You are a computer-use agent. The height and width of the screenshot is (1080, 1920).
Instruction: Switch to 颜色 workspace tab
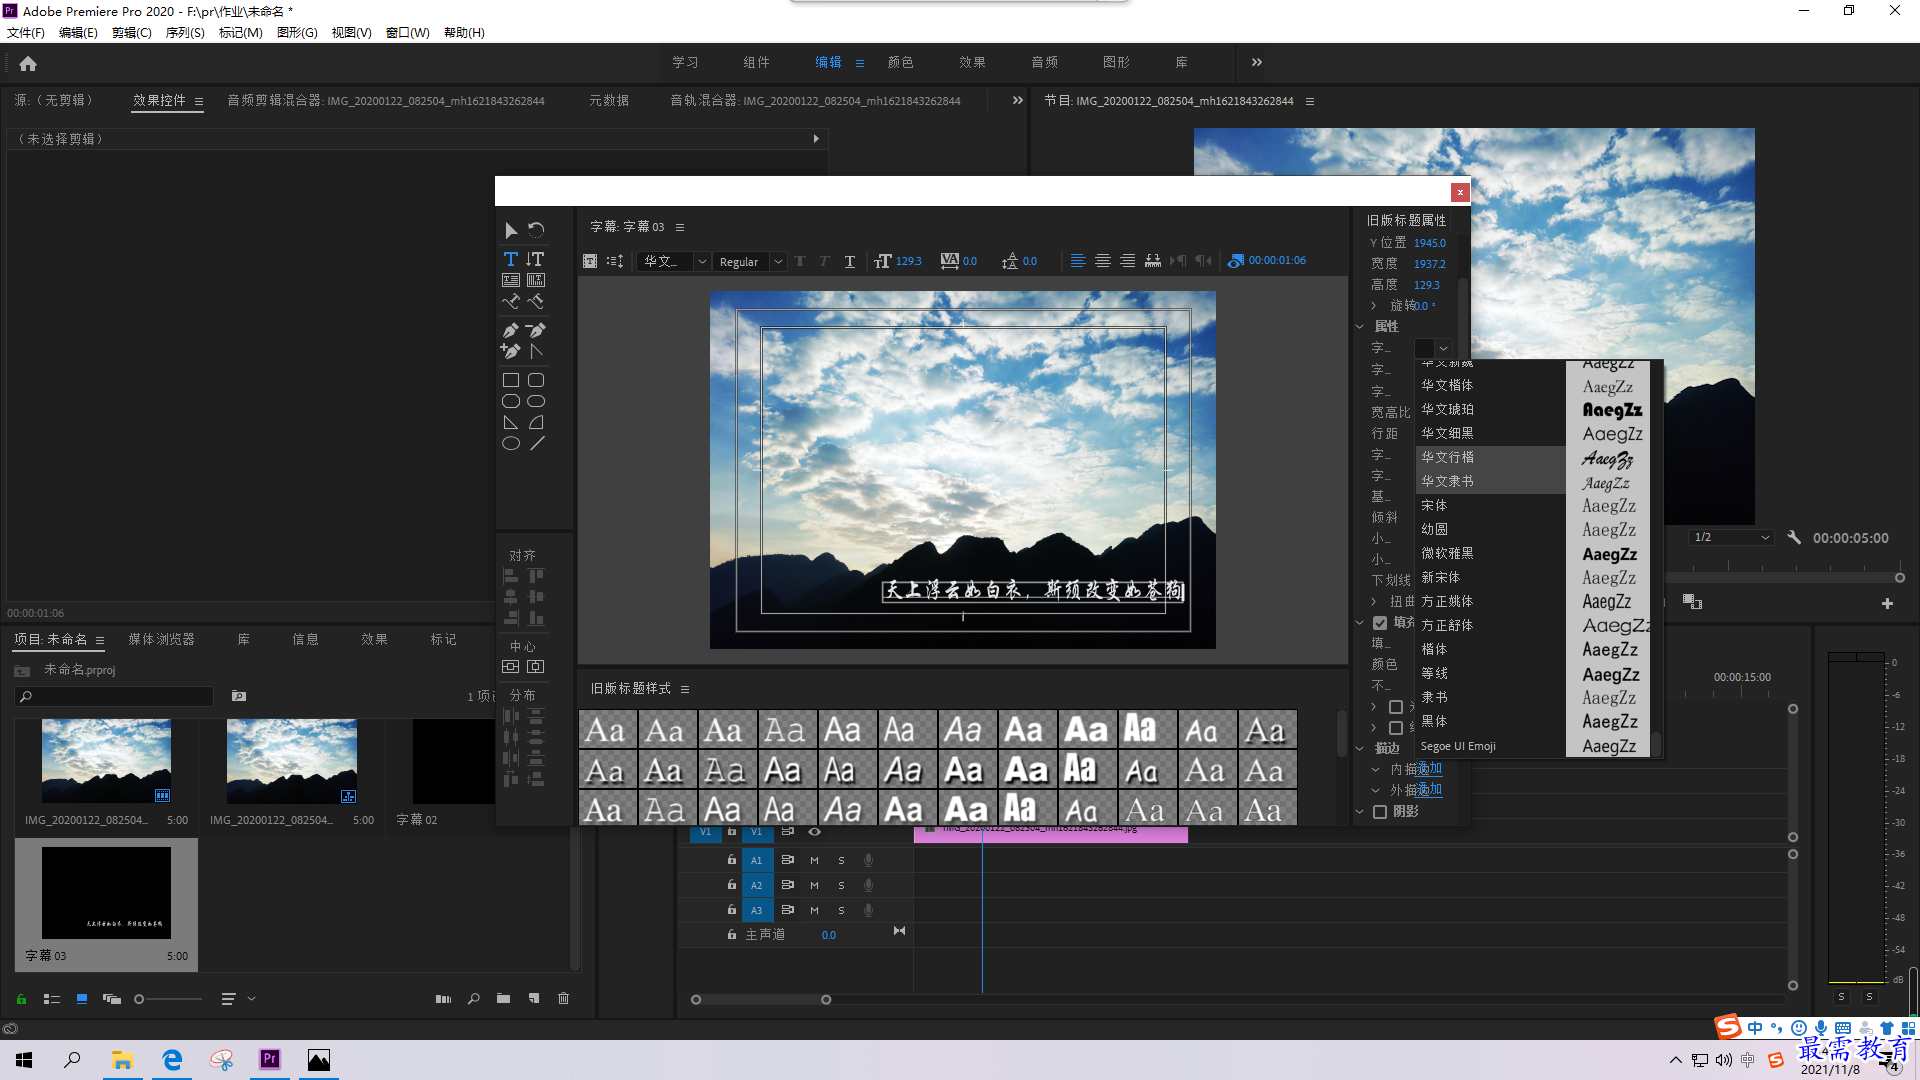(901, 62)
